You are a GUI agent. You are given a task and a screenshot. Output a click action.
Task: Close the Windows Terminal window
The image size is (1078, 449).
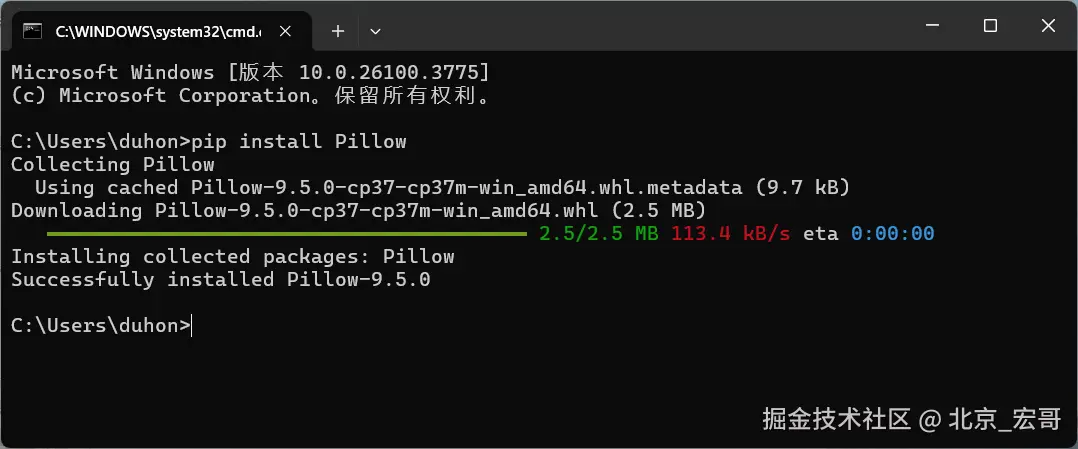pos(1048,26)
